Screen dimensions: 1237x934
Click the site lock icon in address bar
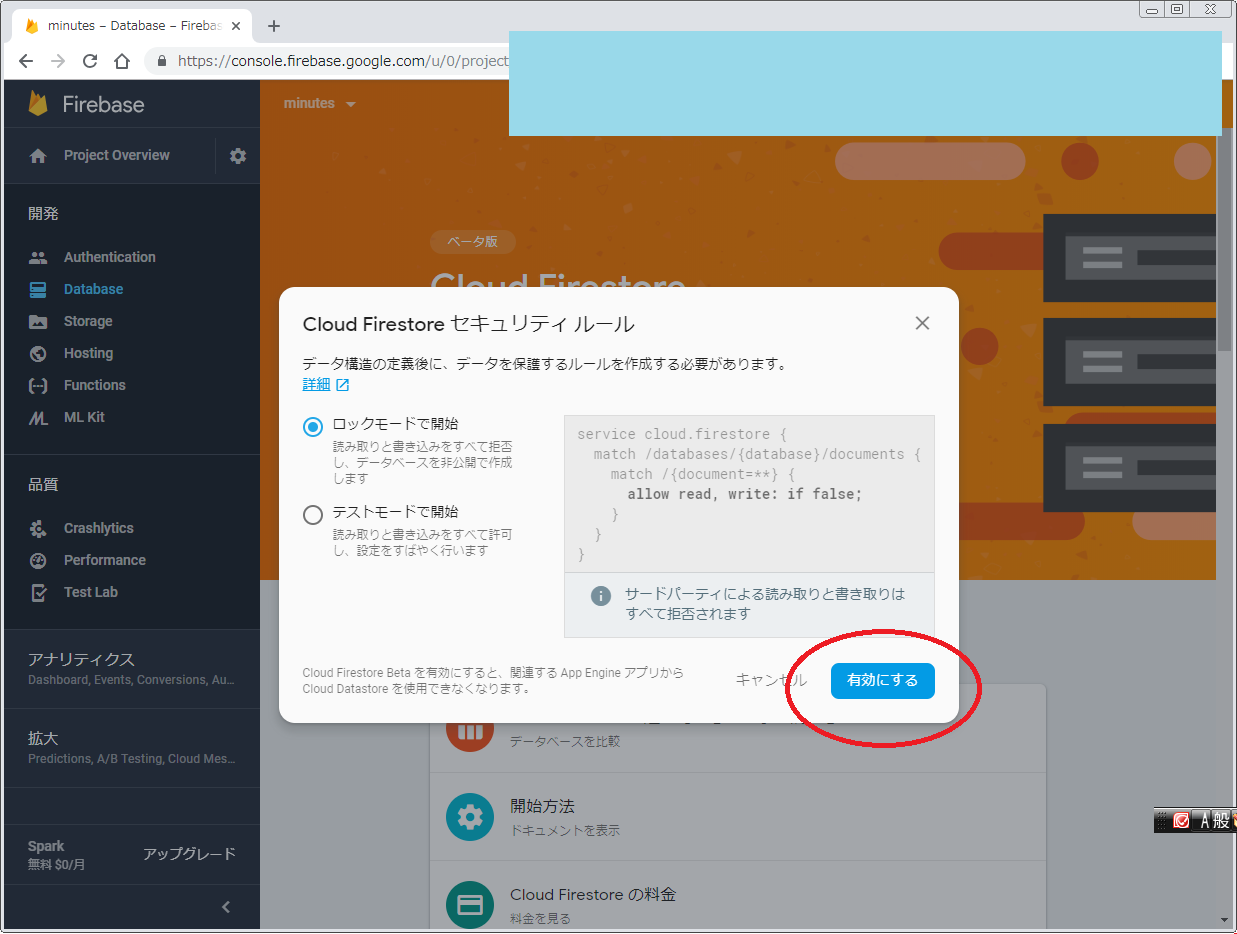162,61
